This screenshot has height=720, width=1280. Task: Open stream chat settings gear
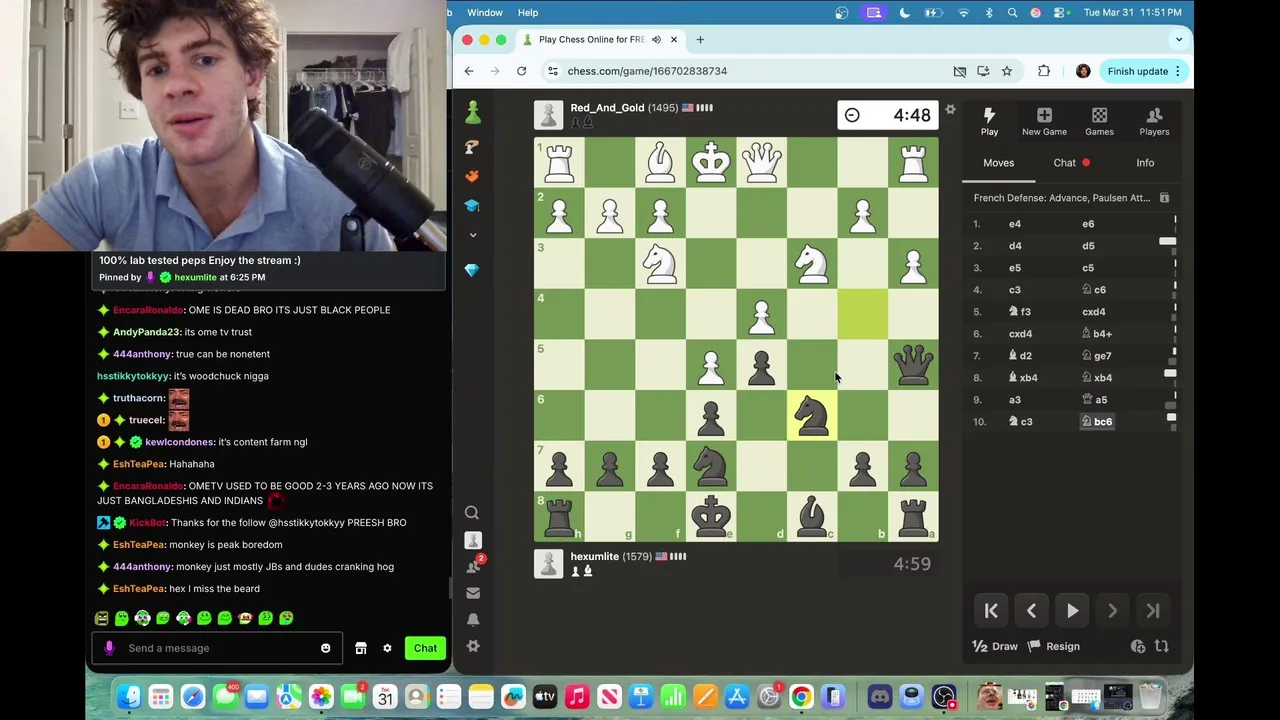pos(387,648)
